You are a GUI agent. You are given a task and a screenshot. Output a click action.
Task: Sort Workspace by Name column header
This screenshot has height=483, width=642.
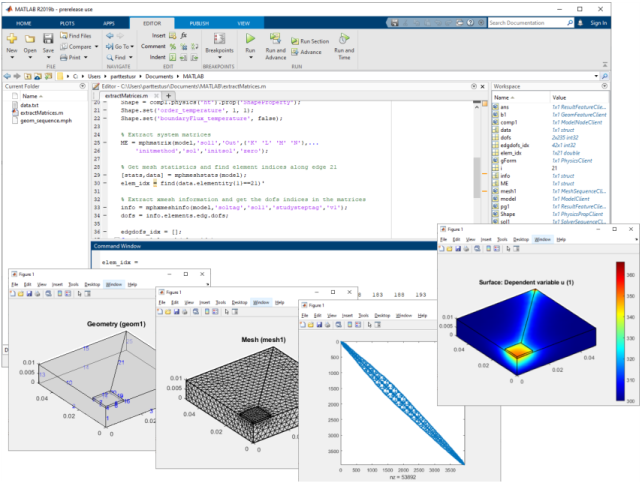[504, 97]
